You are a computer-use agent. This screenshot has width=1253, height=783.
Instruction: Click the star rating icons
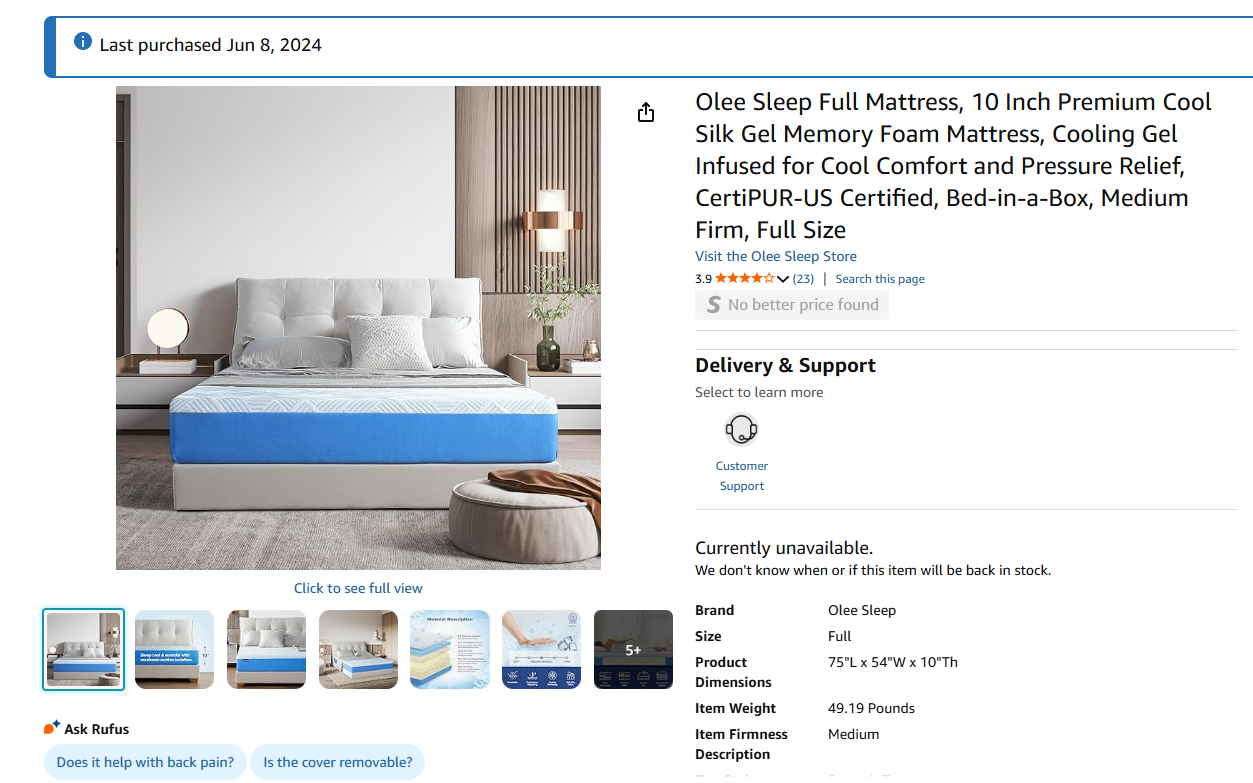coord(744,279)
